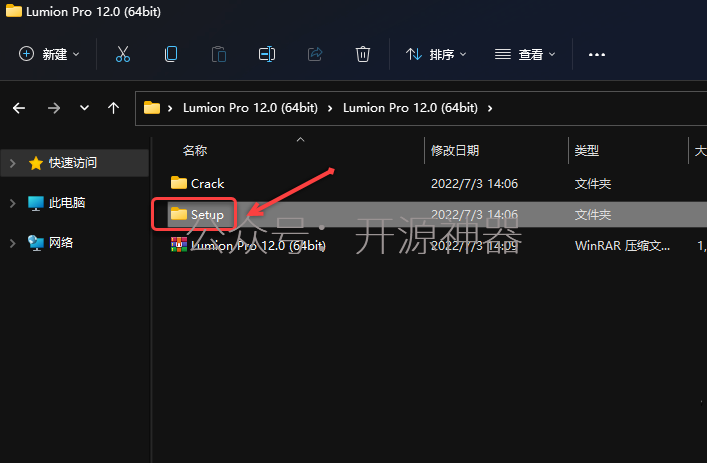Sort by 类型 column header
Screen dimensions: 707x463
[587, 151]
